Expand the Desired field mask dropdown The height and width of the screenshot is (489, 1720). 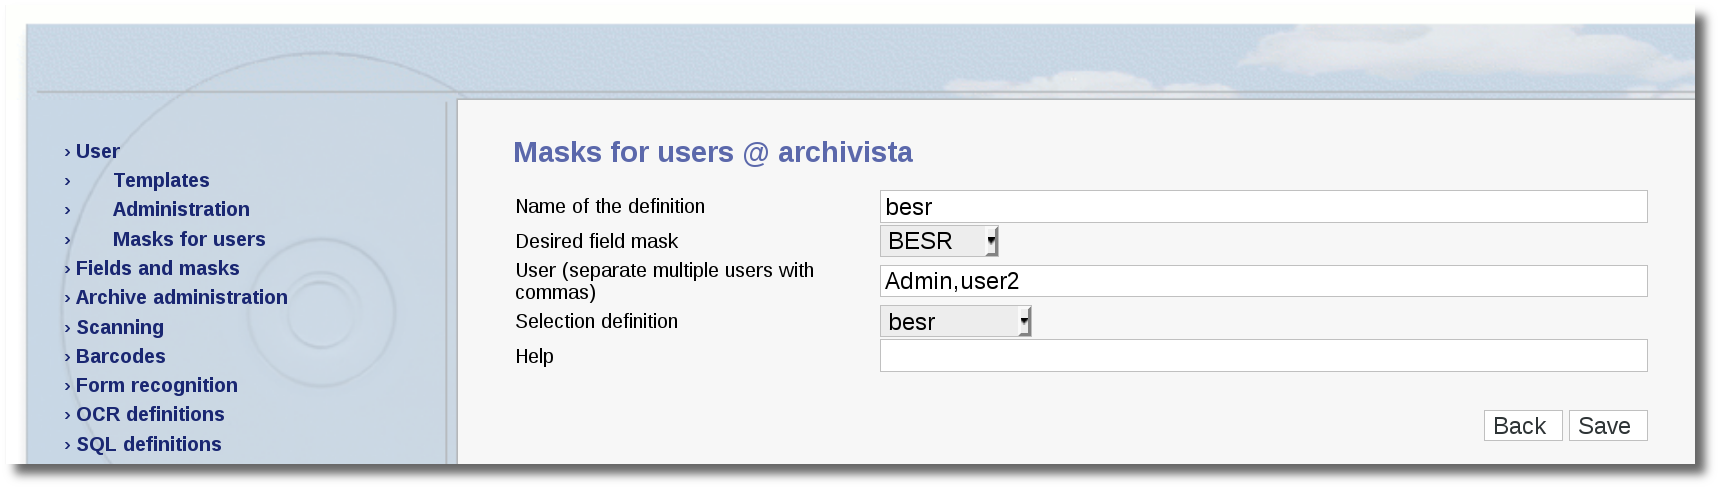tap(939, 241)
